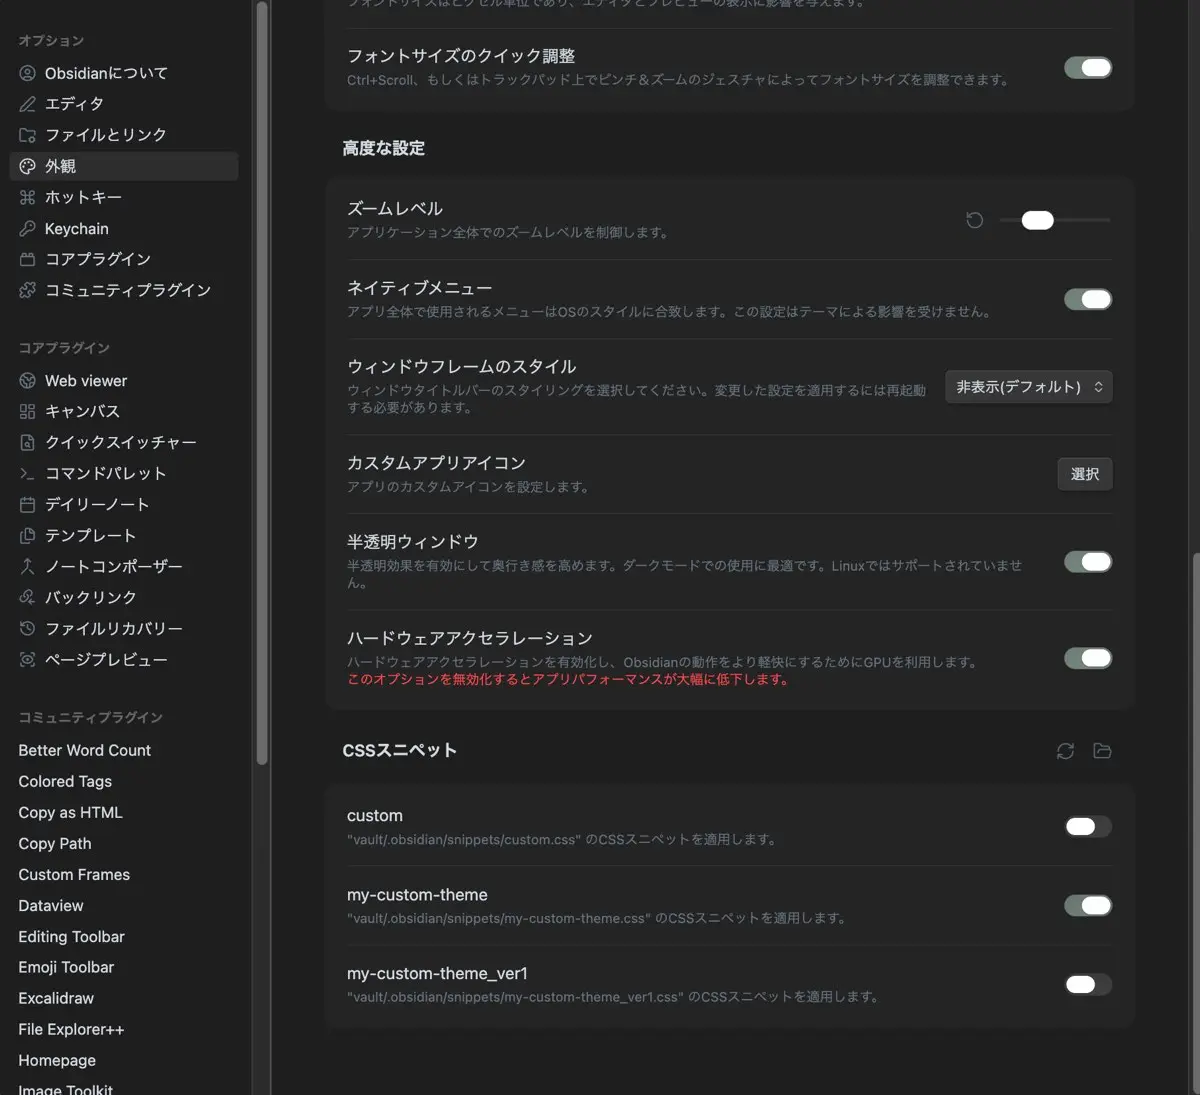Click the Web viewer globe icon
The height and width of the screenshot is (1095, 1200).
click(x=27, y=380)
